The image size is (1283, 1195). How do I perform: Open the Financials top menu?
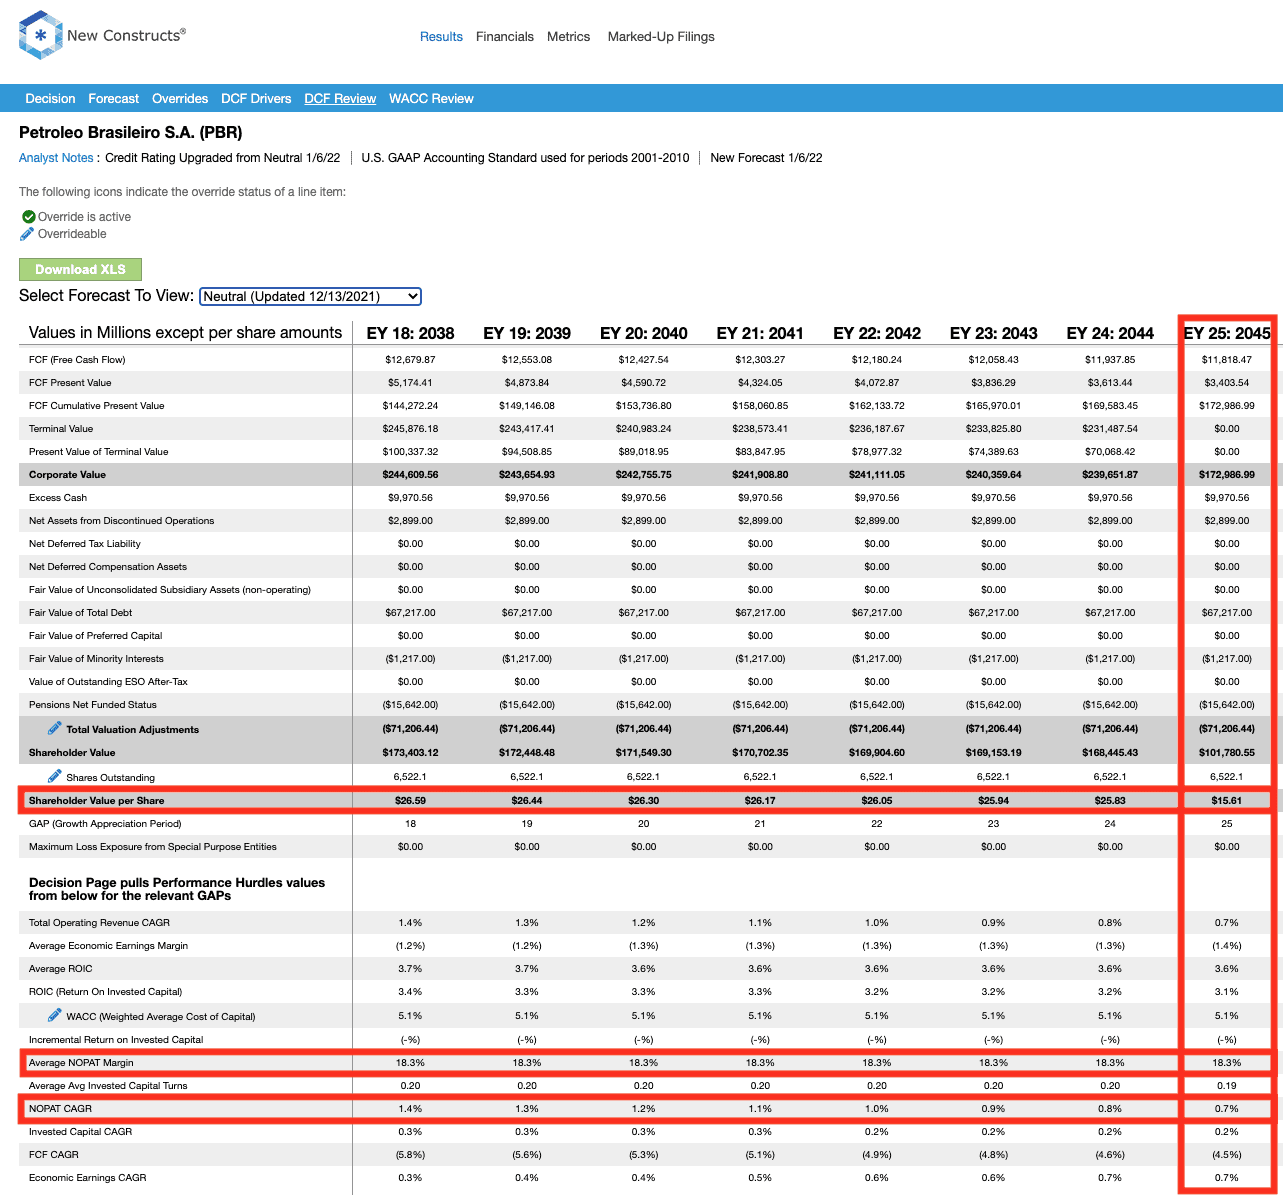[x=505, y=37]
